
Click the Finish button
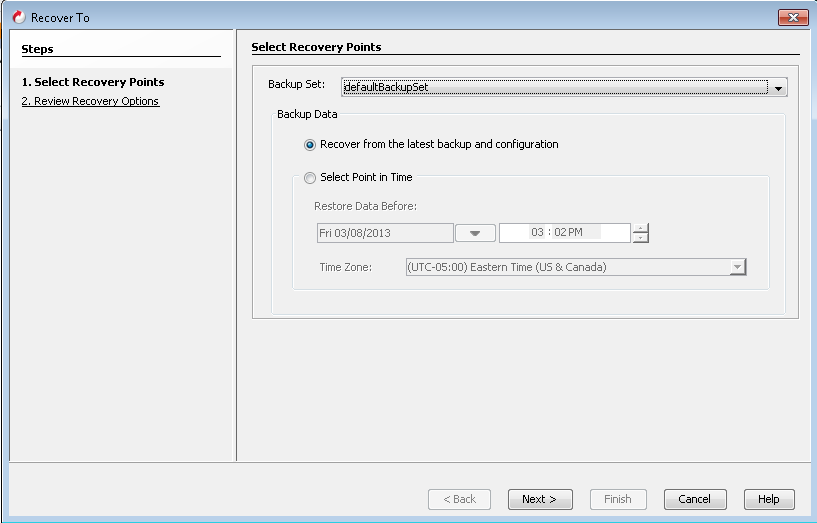617,499
